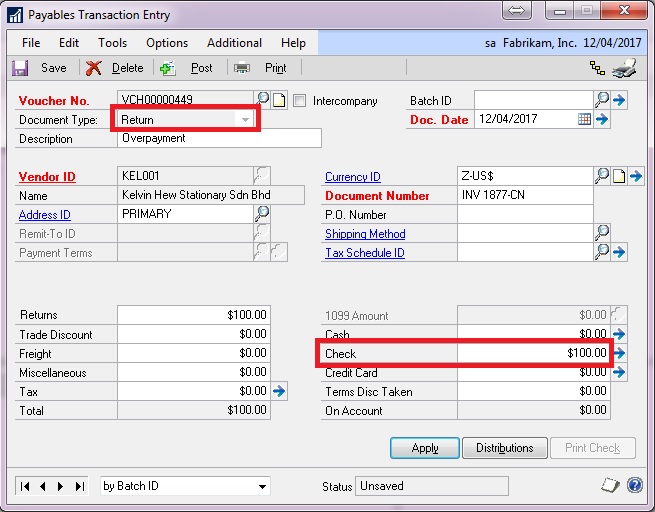Click the Document Number field
The width and height of the screenshot is (655, 512).
coord(526,195)
